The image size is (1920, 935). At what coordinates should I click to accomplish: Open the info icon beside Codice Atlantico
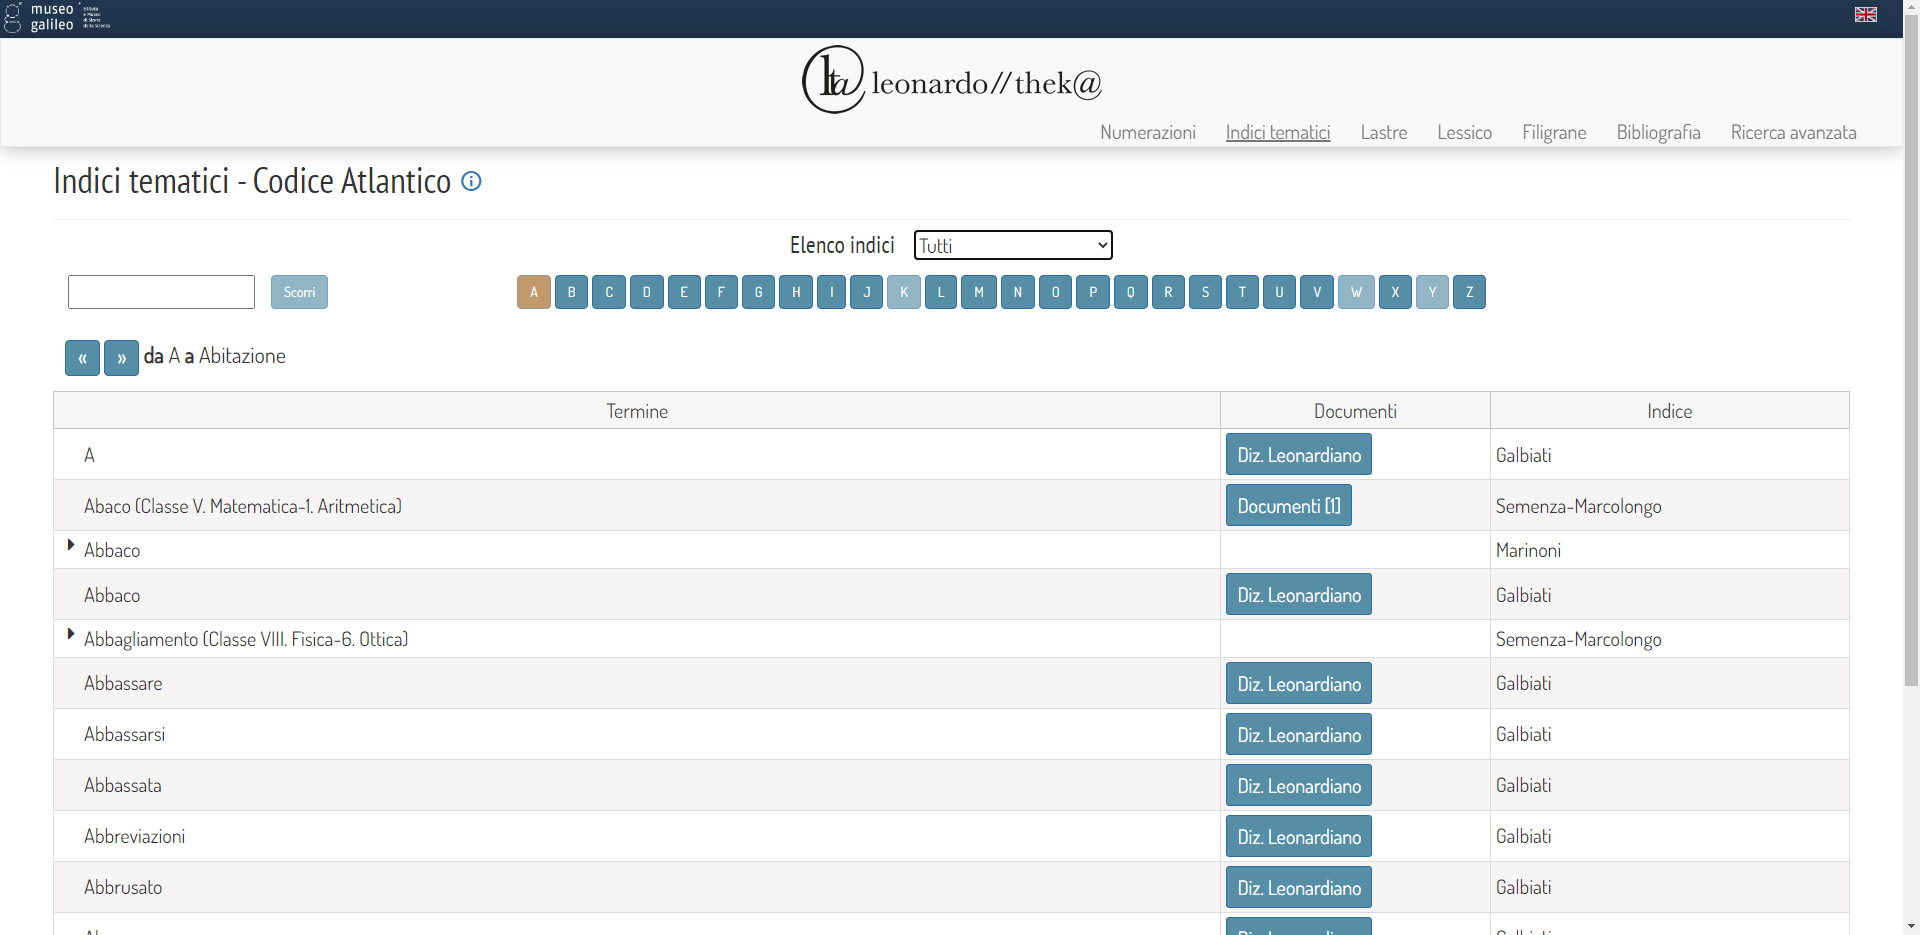[471, 181]
